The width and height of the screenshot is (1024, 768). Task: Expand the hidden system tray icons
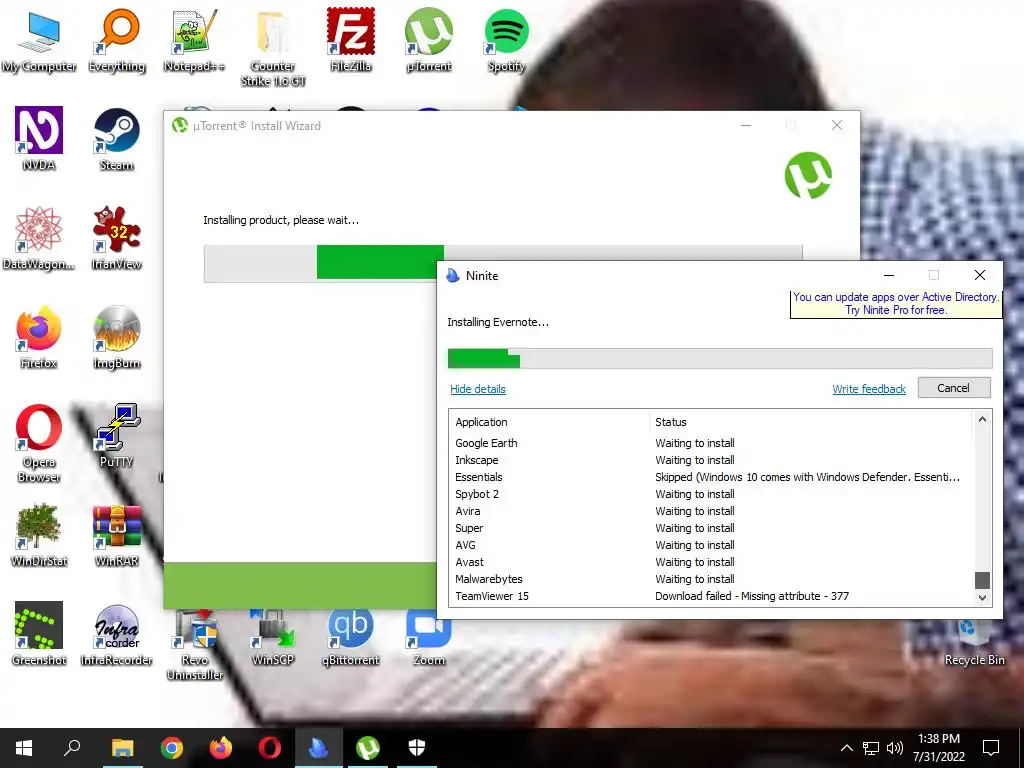(846, 748)
